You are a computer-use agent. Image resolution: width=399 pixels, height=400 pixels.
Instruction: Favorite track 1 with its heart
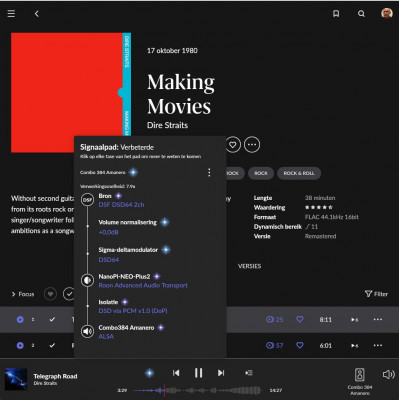pyautogui.click(x=300, y=319)
